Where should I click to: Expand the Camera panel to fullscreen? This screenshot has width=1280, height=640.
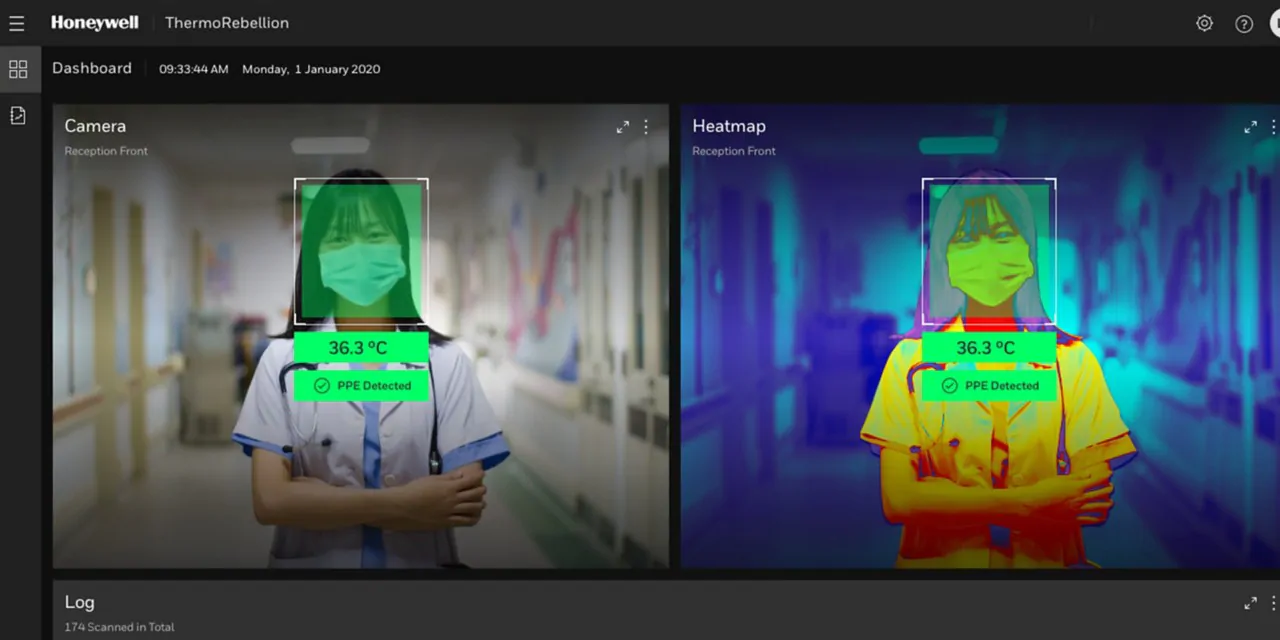pyautogui.click(x=623, y=127)
